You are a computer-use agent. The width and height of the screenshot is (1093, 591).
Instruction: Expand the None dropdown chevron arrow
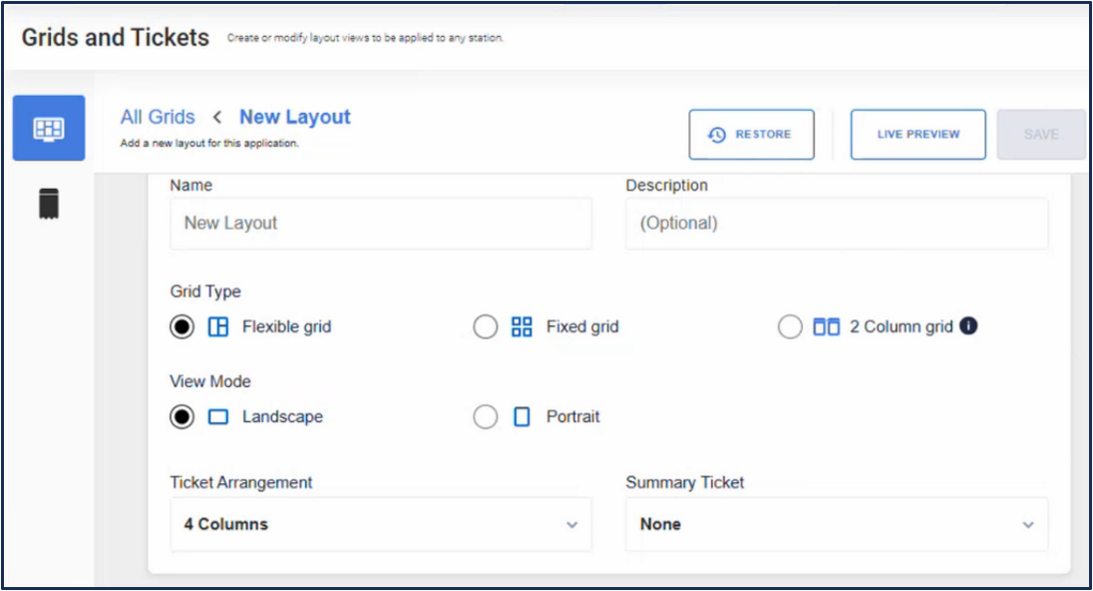[1028, 525]
